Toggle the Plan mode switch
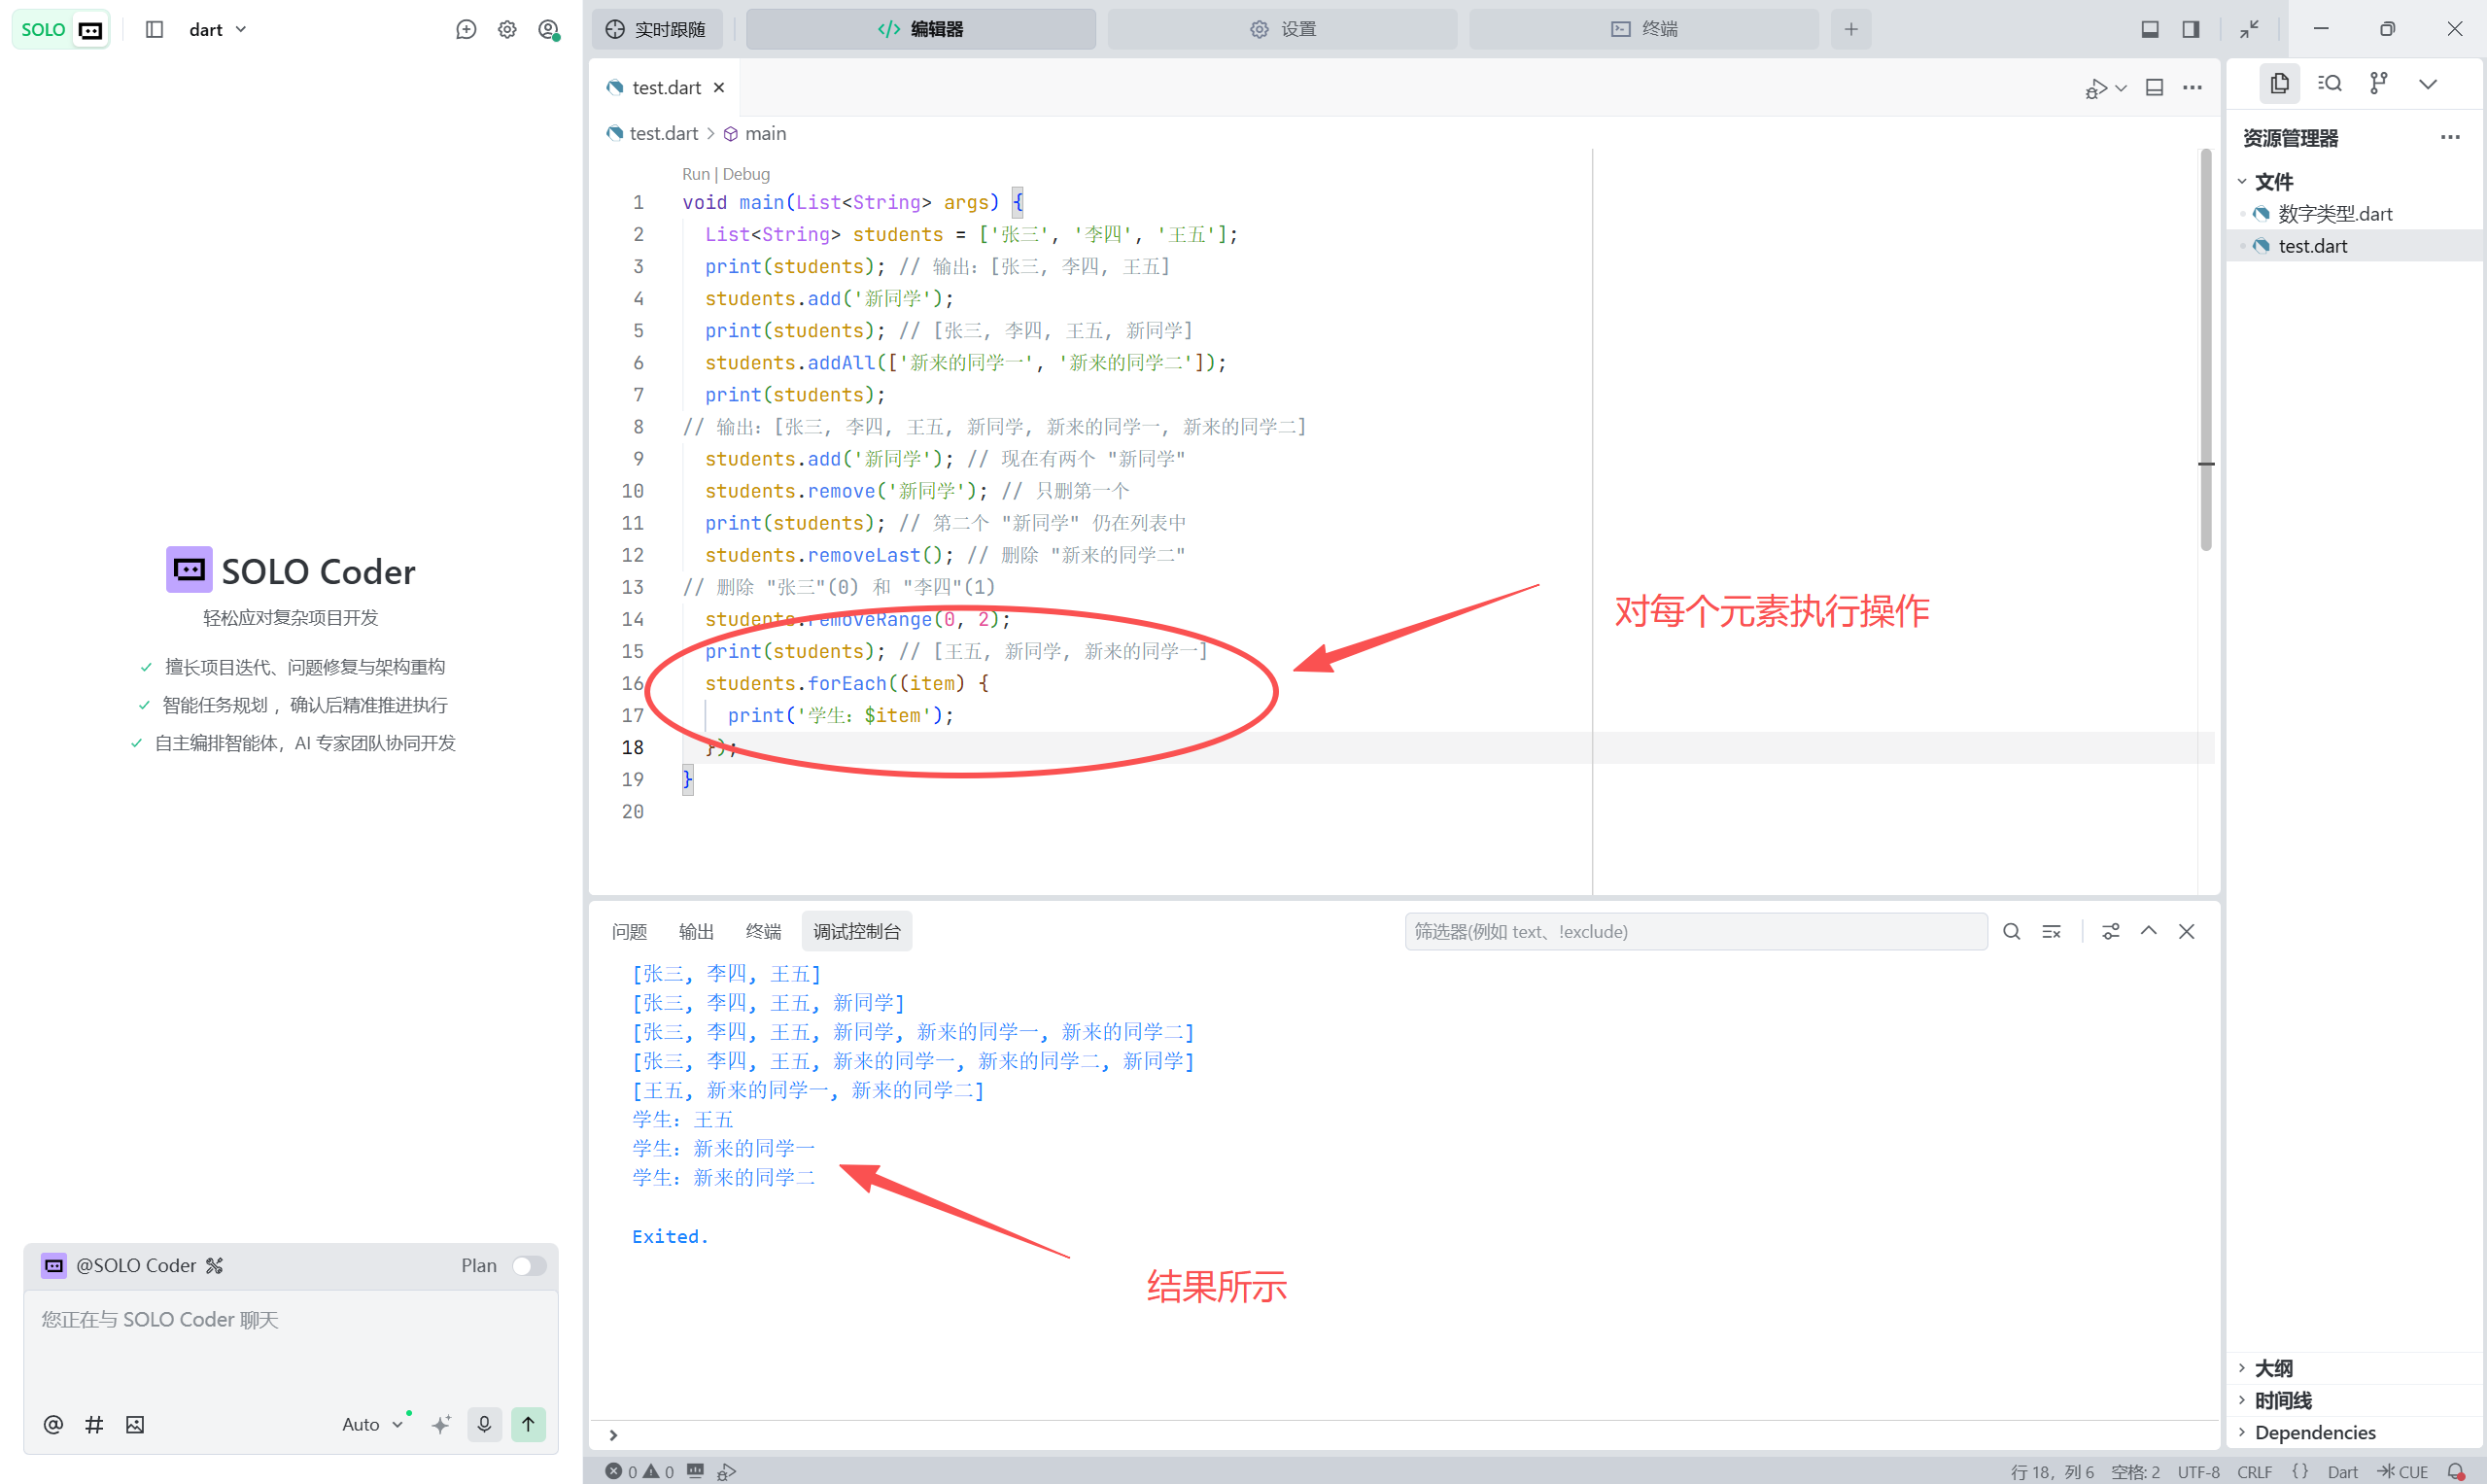Image resolution: width=2487 pixels, height=1484 pixels. pos(528,1265)
